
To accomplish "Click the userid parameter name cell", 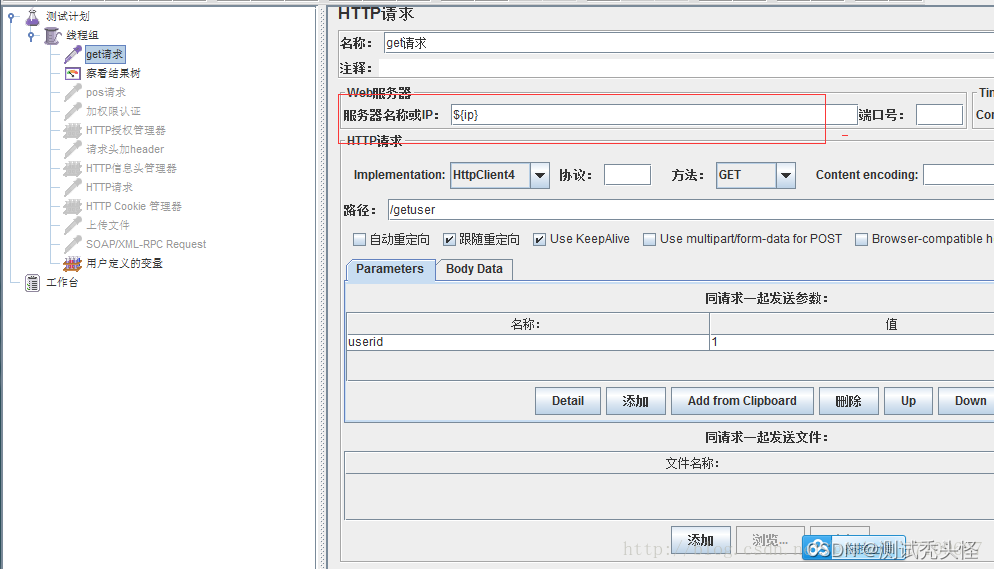I will (527, 342).
